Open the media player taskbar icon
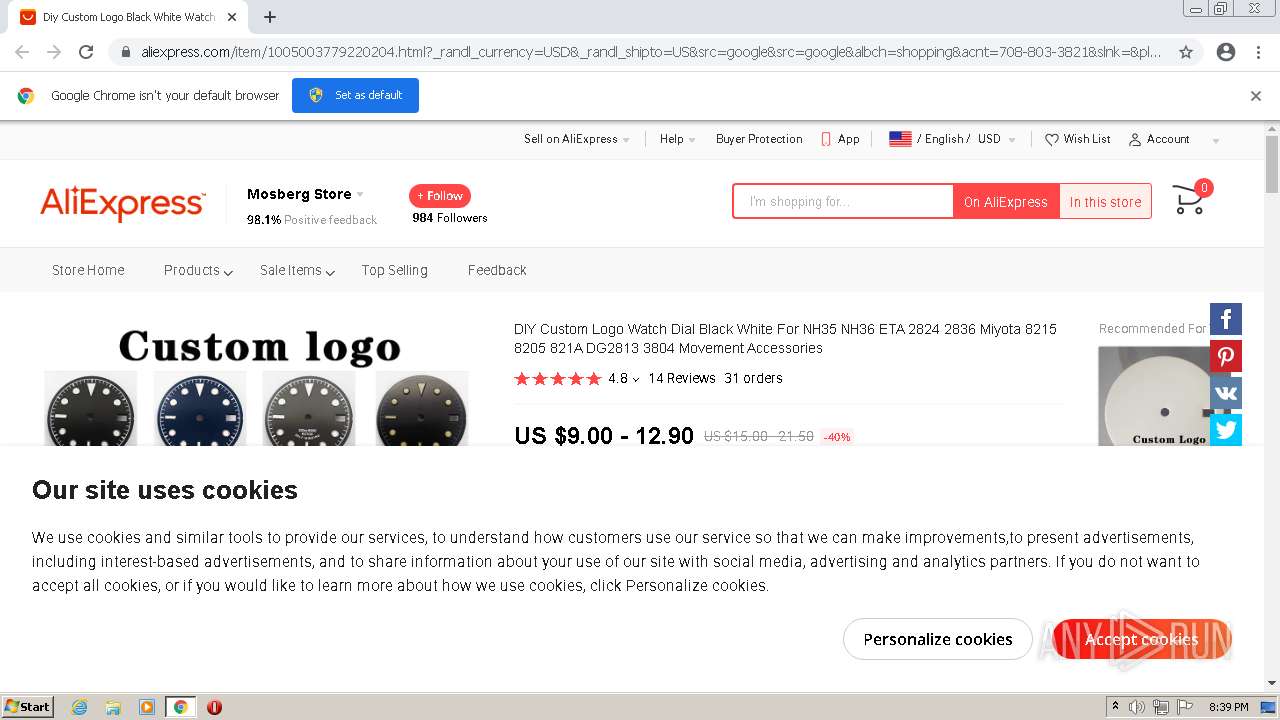The image size is (1280, 720). coord(147,707)
